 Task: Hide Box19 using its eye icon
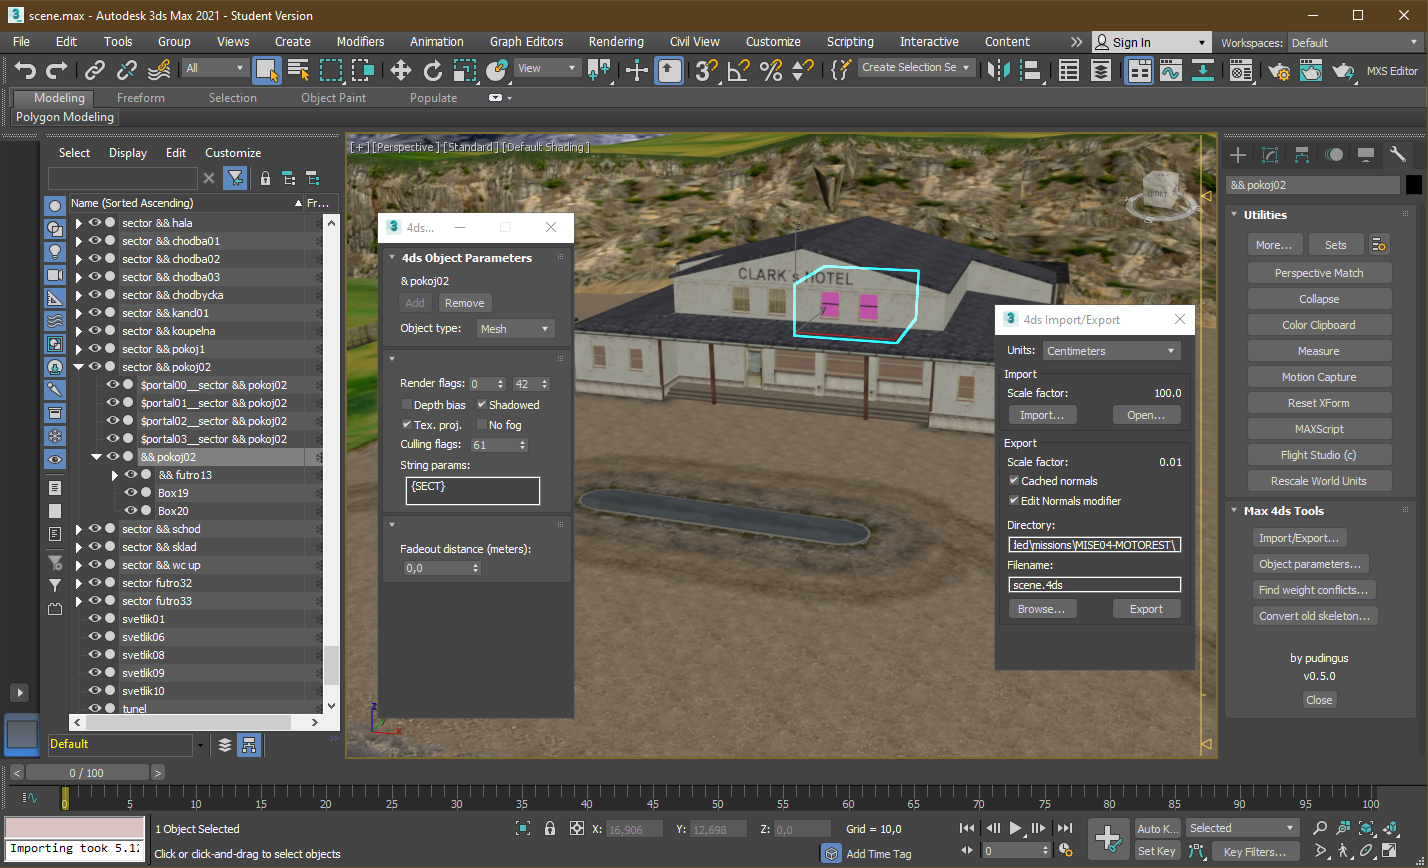click(x=131, y=493)
